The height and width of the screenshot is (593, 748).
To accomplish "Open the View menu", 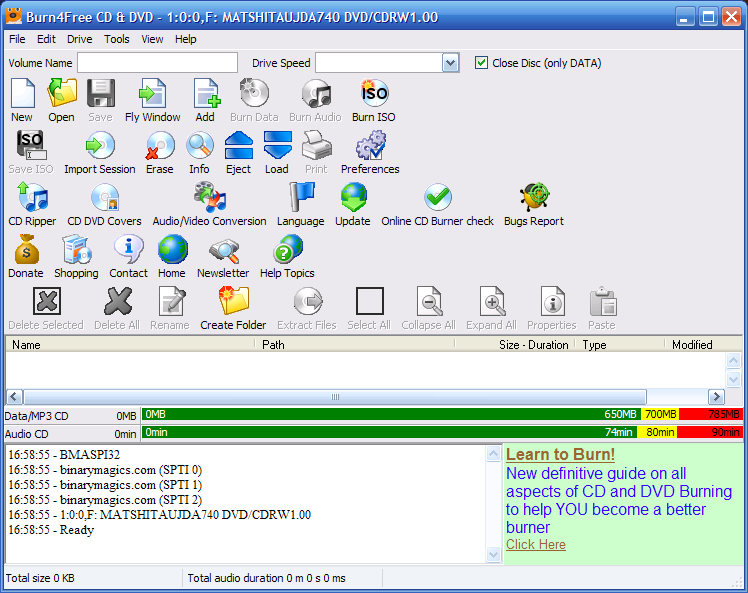I will (152, 39).
